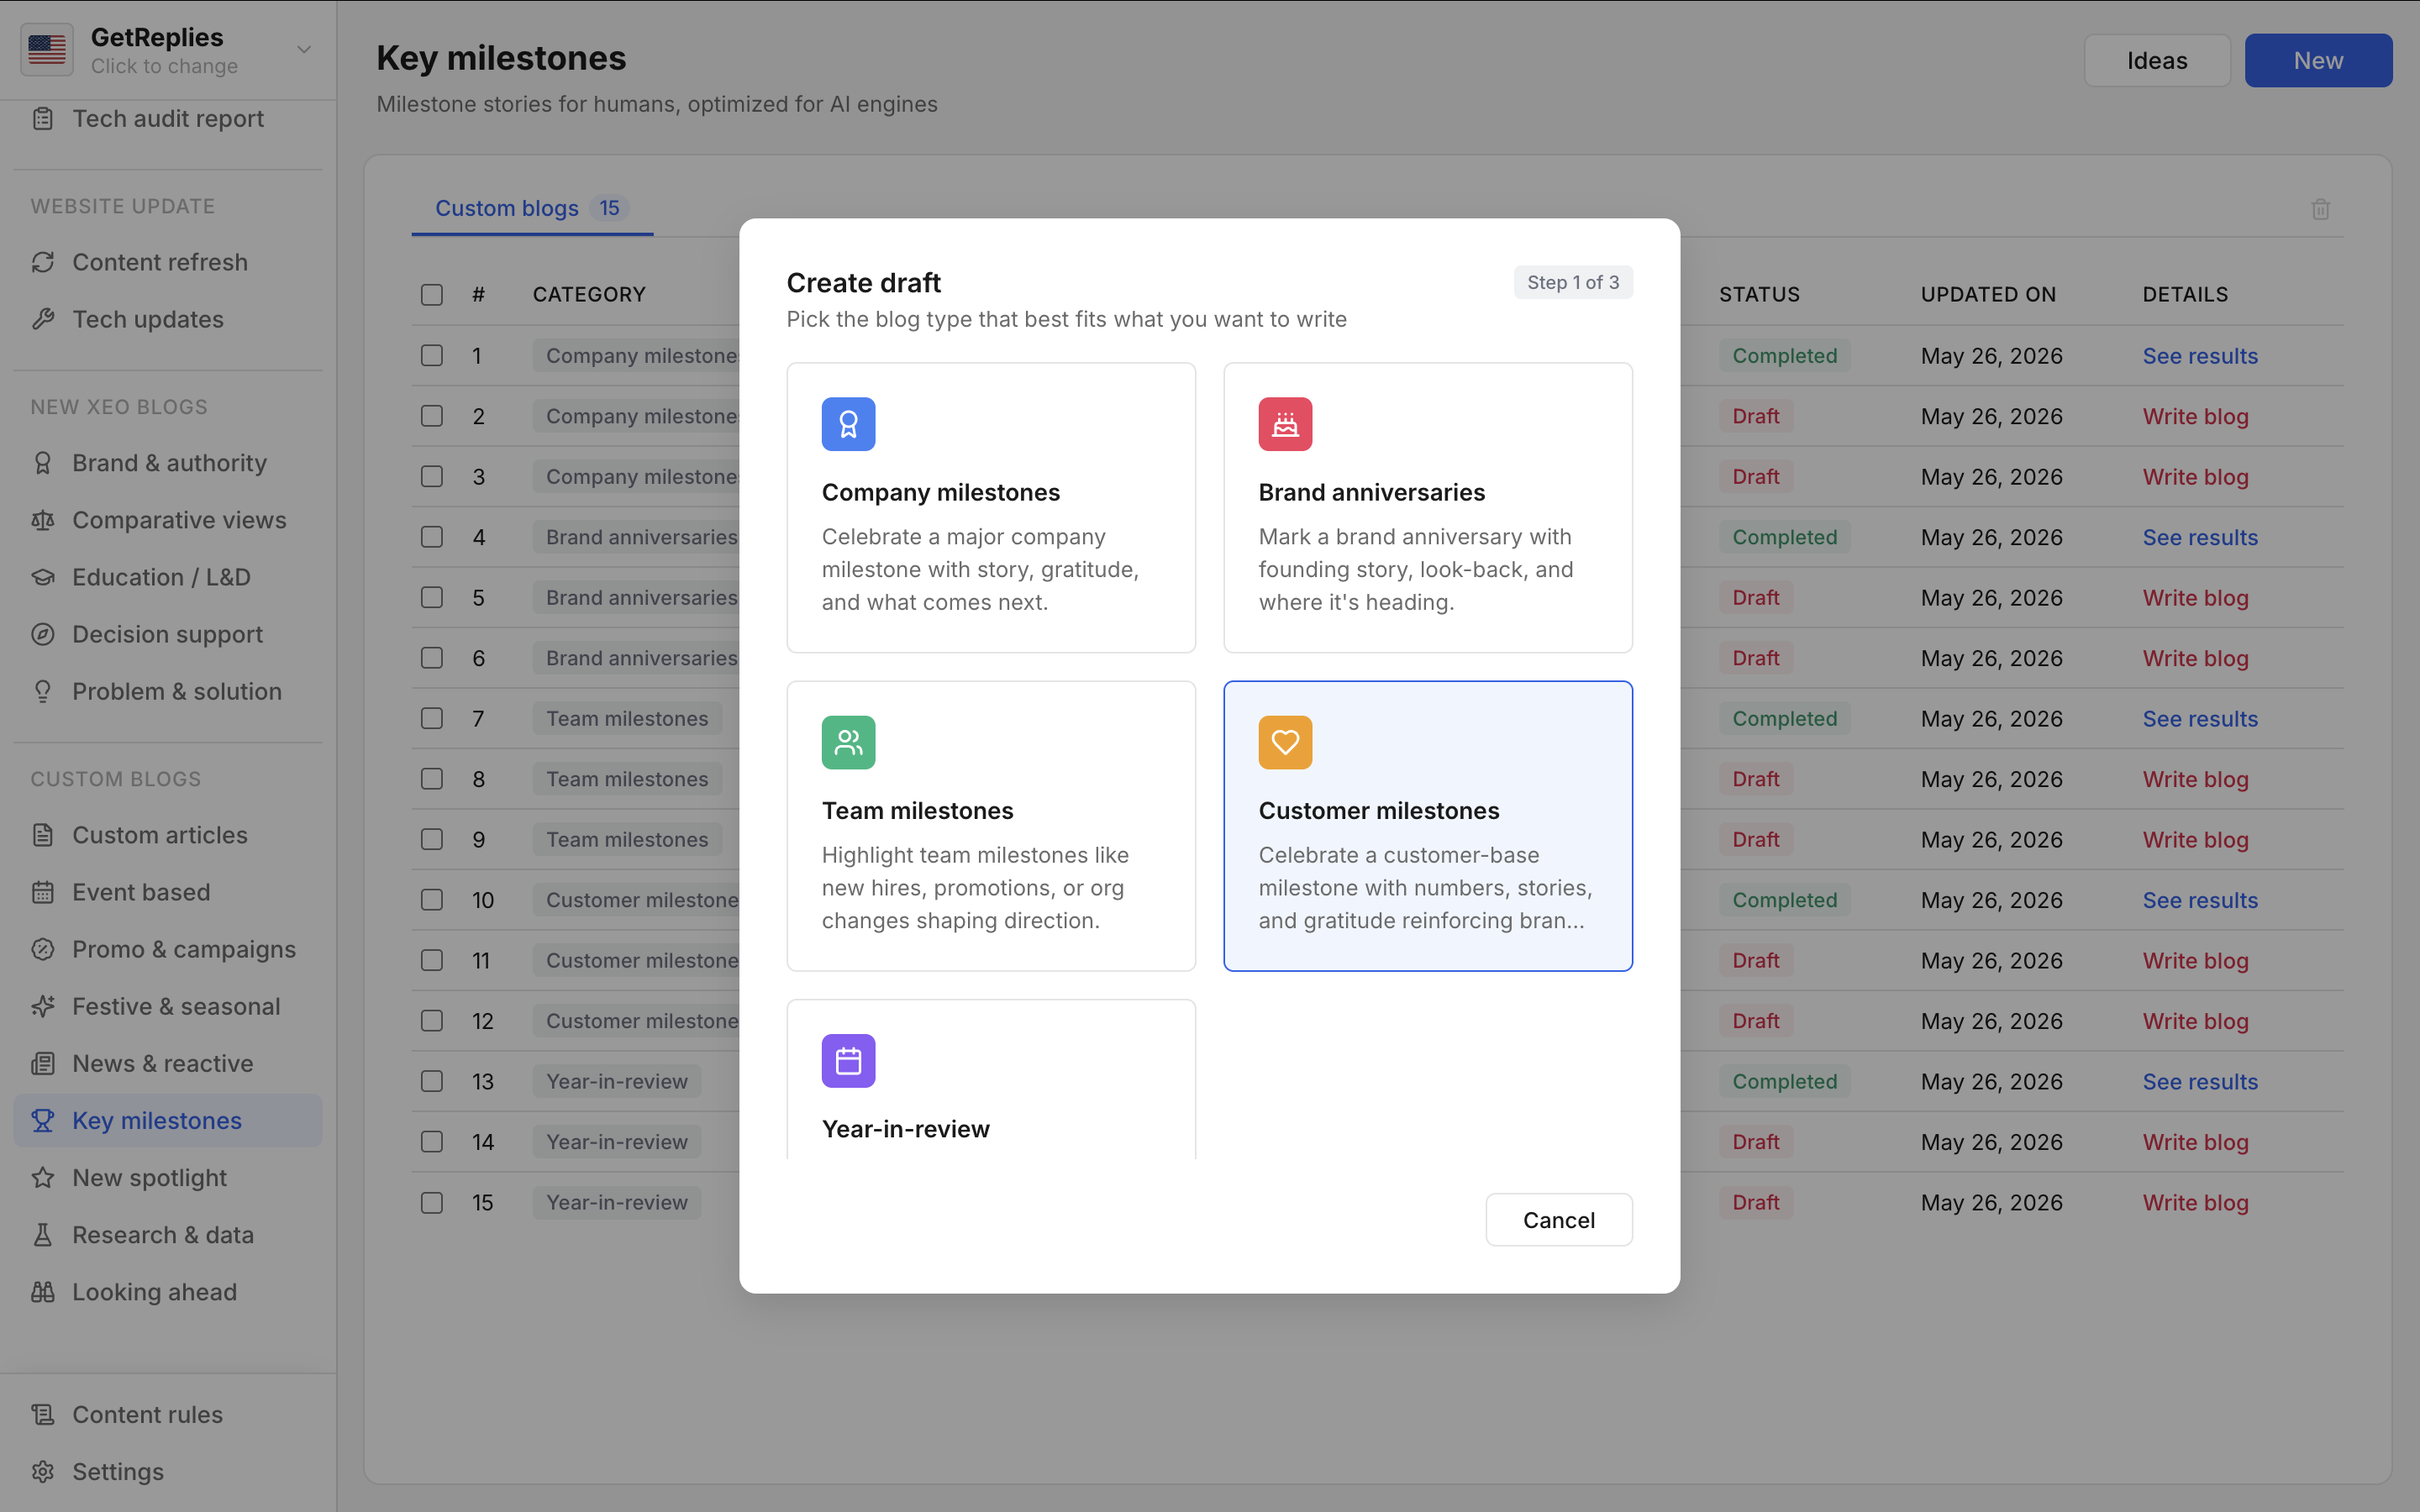Click Write blog link for row 2
The image size is (2420, 1512).
[2195, 416]
